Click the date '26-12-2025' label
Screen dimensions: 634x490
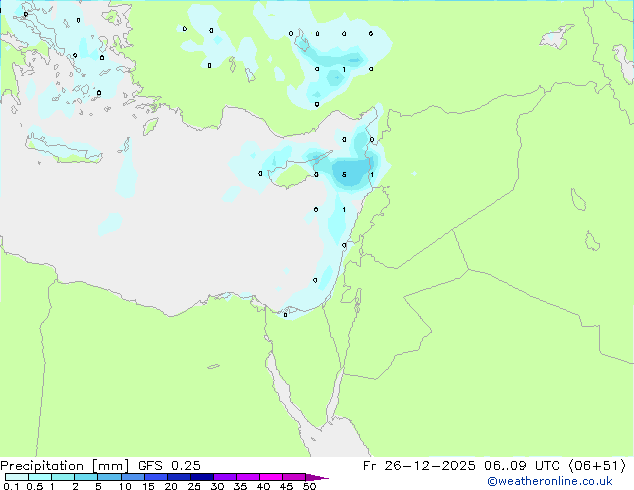(x=430, y=466)
